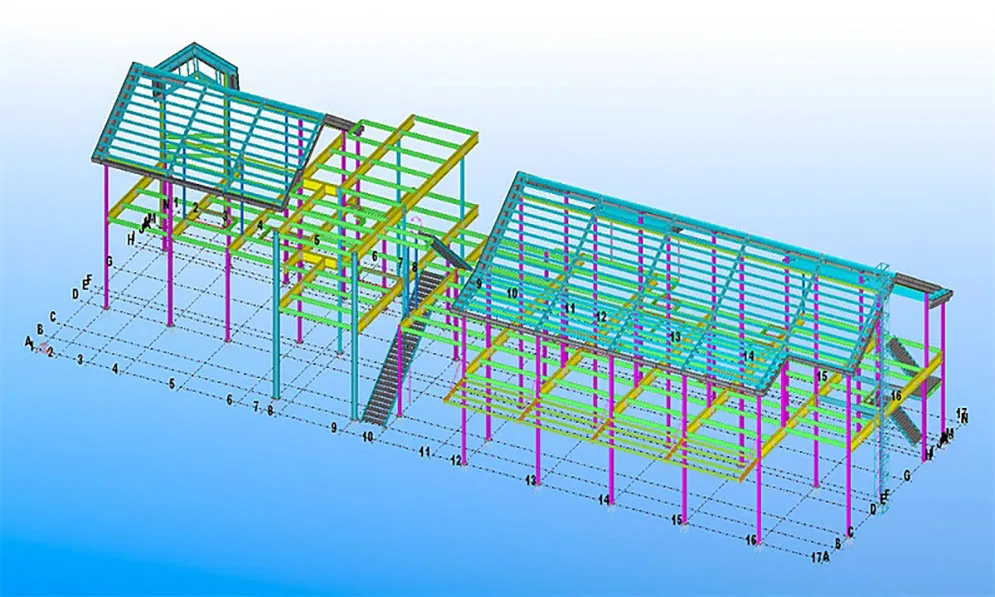995x597 pixels.
Task: Click grid line label N near the top left
Action: pyautogui.click(x=165, y=203)
